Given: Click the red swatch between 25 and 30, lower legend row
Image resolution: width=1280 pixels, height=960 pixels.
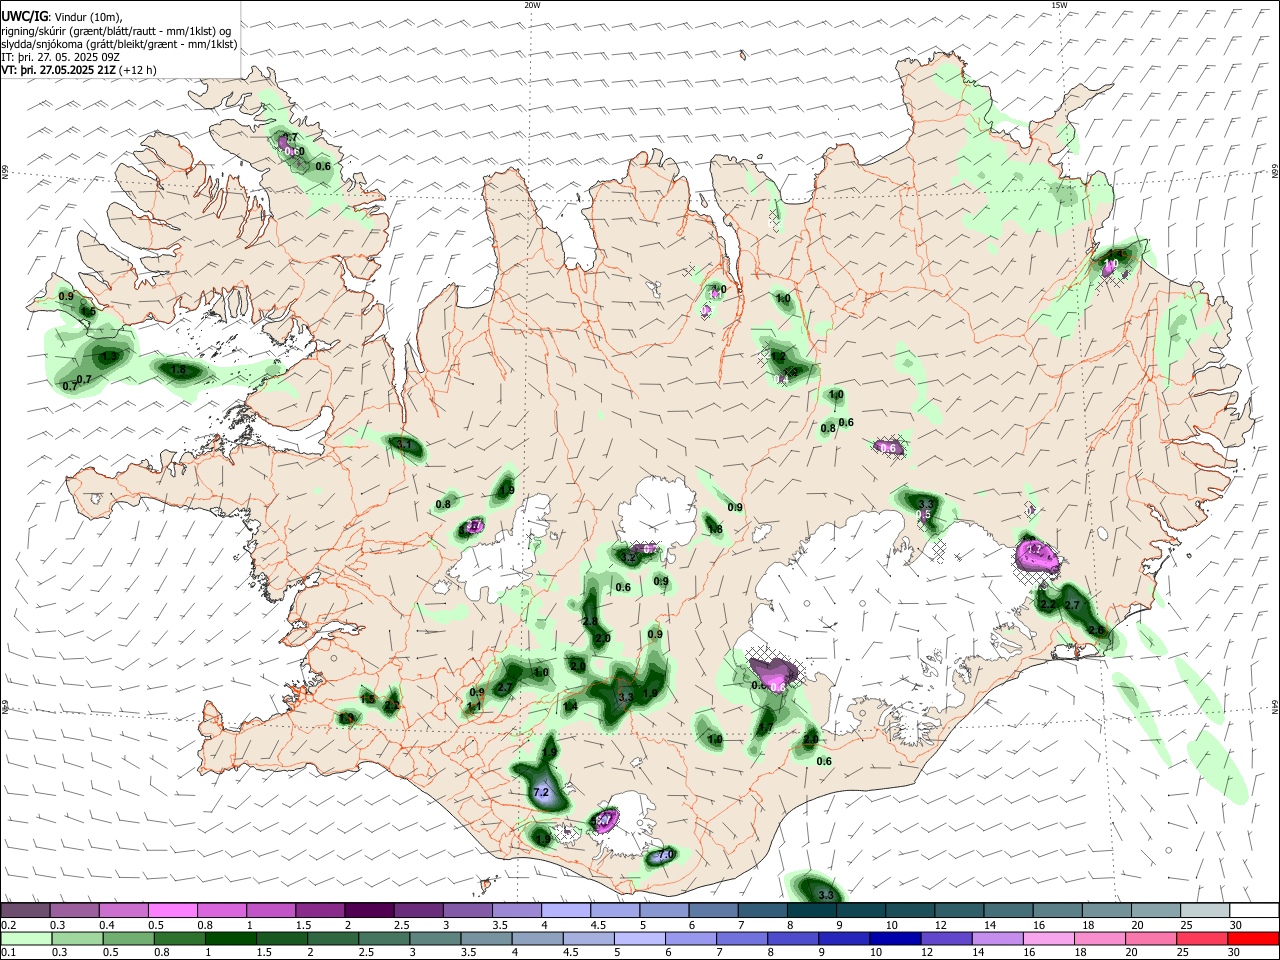Looking at the screenshot, I should 1202,938.
